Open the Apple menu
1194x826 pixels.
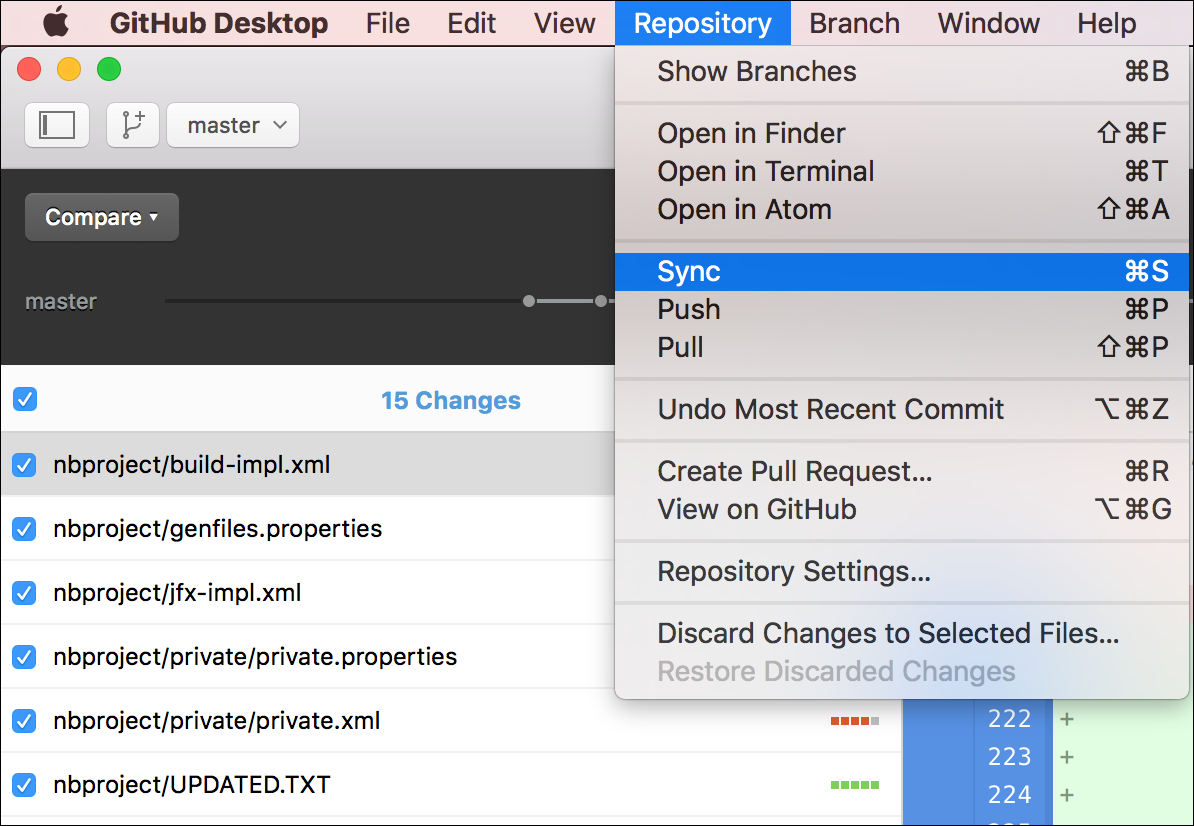click(x=56, y=23)
